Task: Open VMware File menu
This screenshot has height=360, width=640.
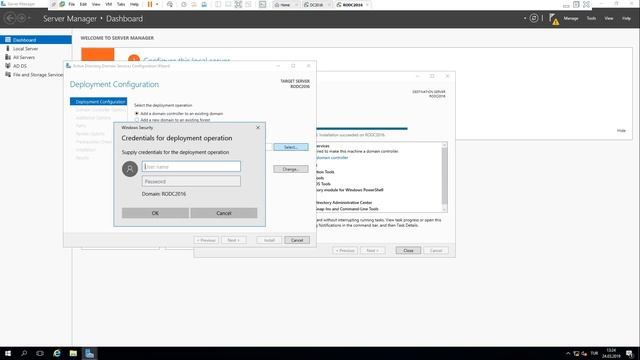Action: (71, 4)
